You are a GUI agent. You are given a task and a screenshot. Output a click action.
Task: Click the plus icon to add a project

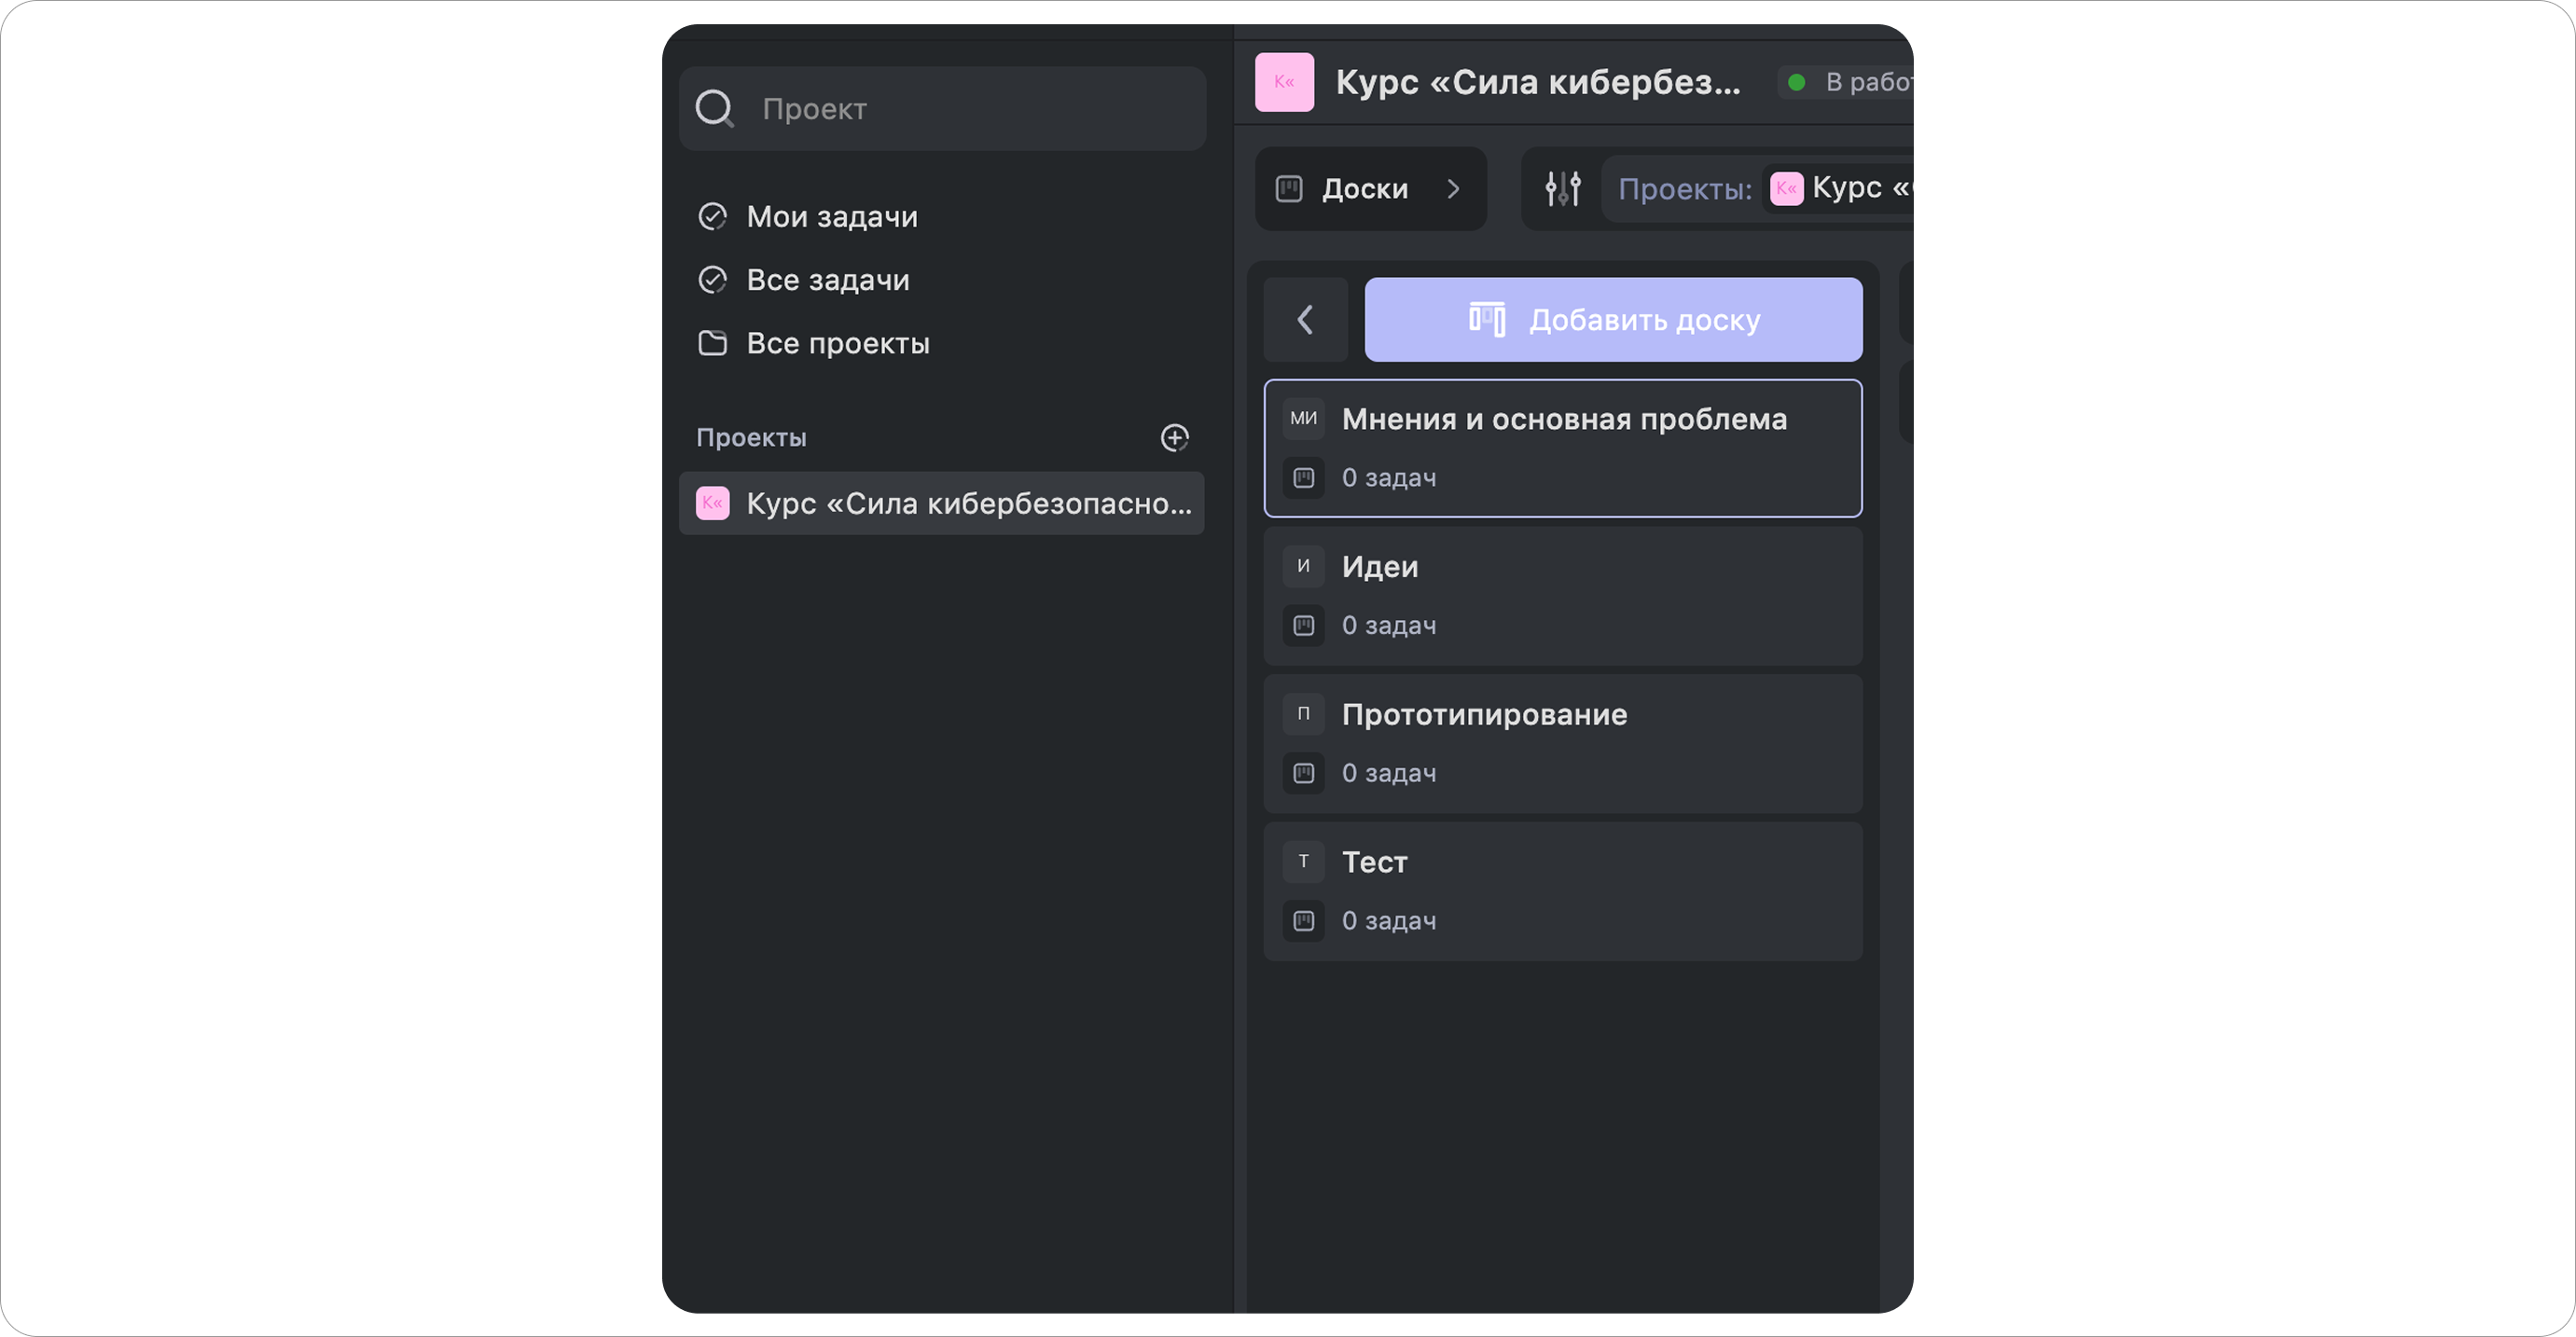pyautogui.click(x=1175, y=437)
